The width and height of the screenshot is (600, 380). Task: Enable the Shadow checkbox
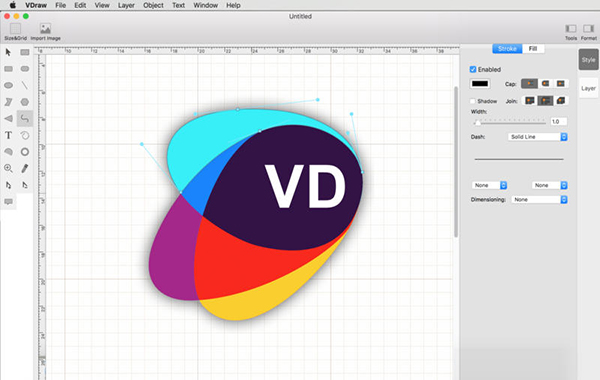click(x=473, y=101)
